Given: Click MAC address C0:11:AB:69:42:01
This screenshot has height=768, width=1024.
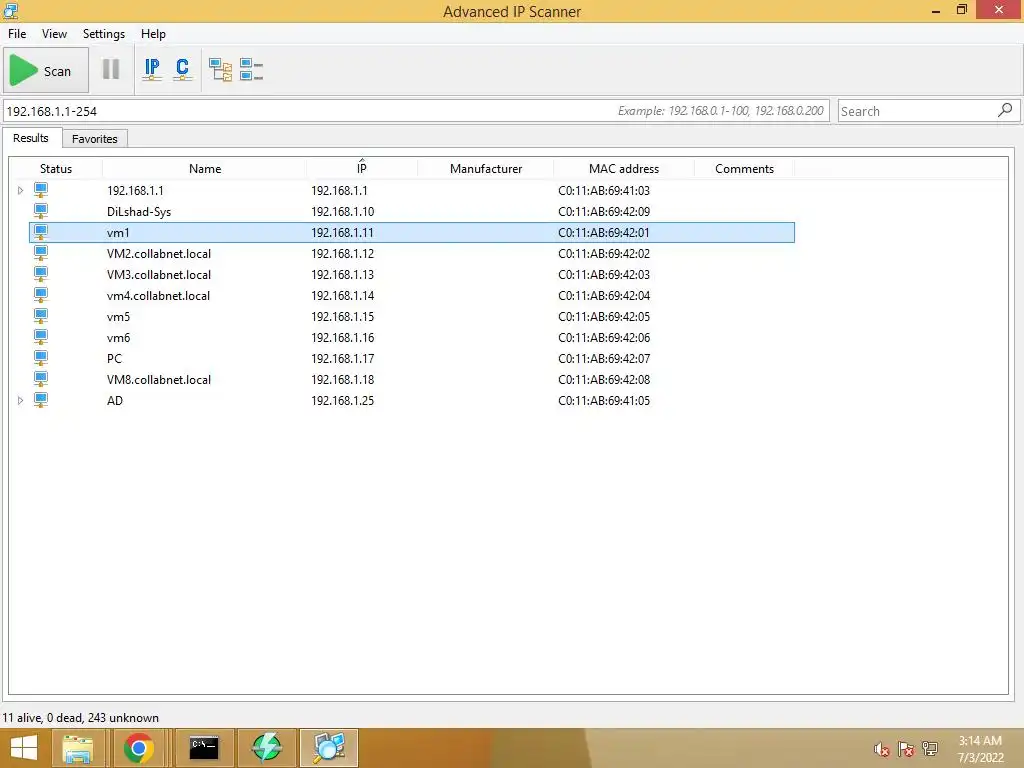Looking at the screenshot, I should point(603,232).
